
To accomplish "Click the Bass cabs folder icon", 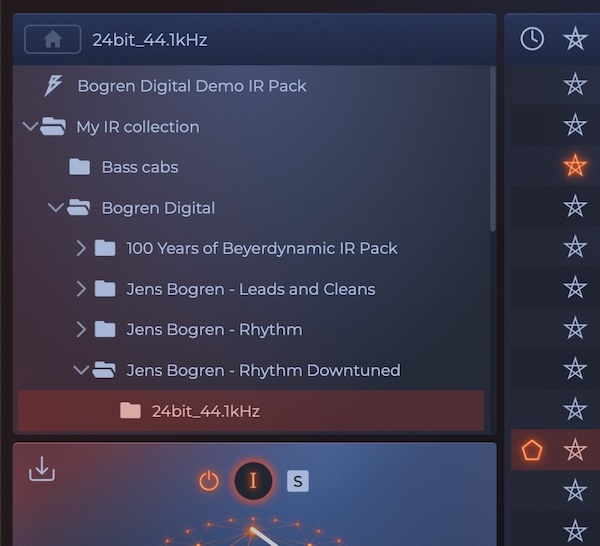I will click(x=80, y=167).
